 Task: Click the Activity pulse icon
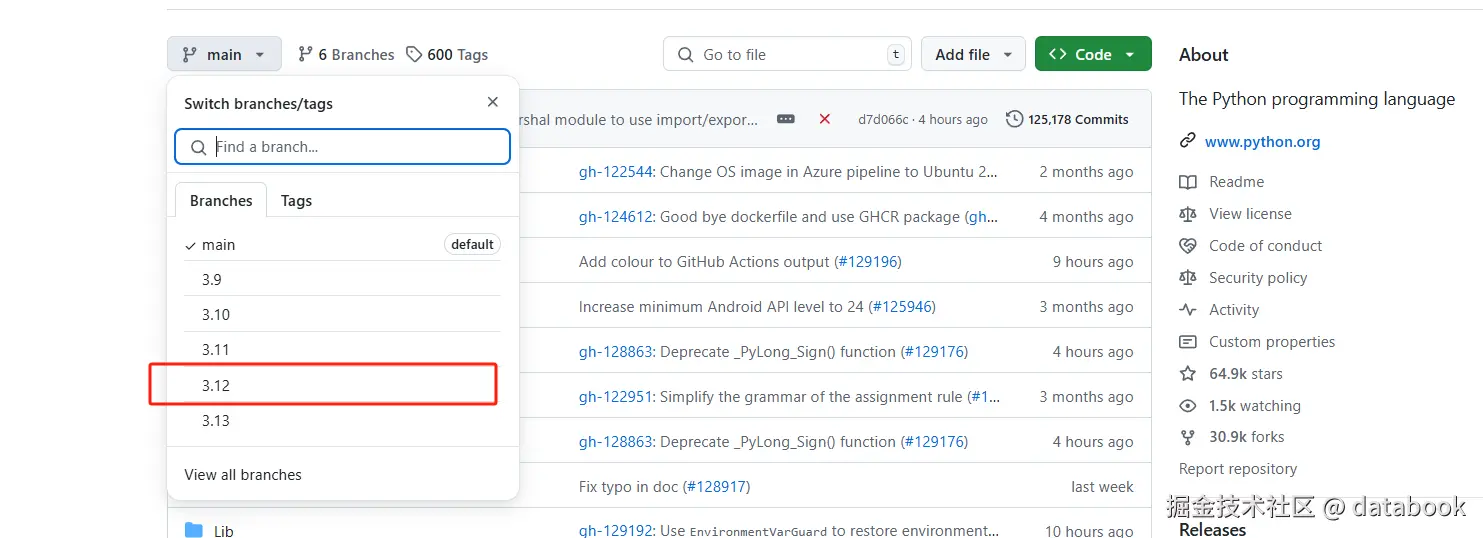(x=1188, y=310)
